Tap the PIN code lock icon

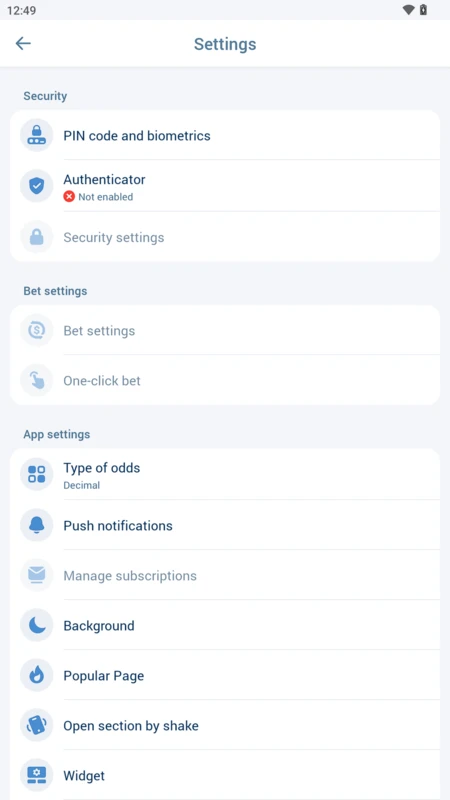(x=37, y=136)
